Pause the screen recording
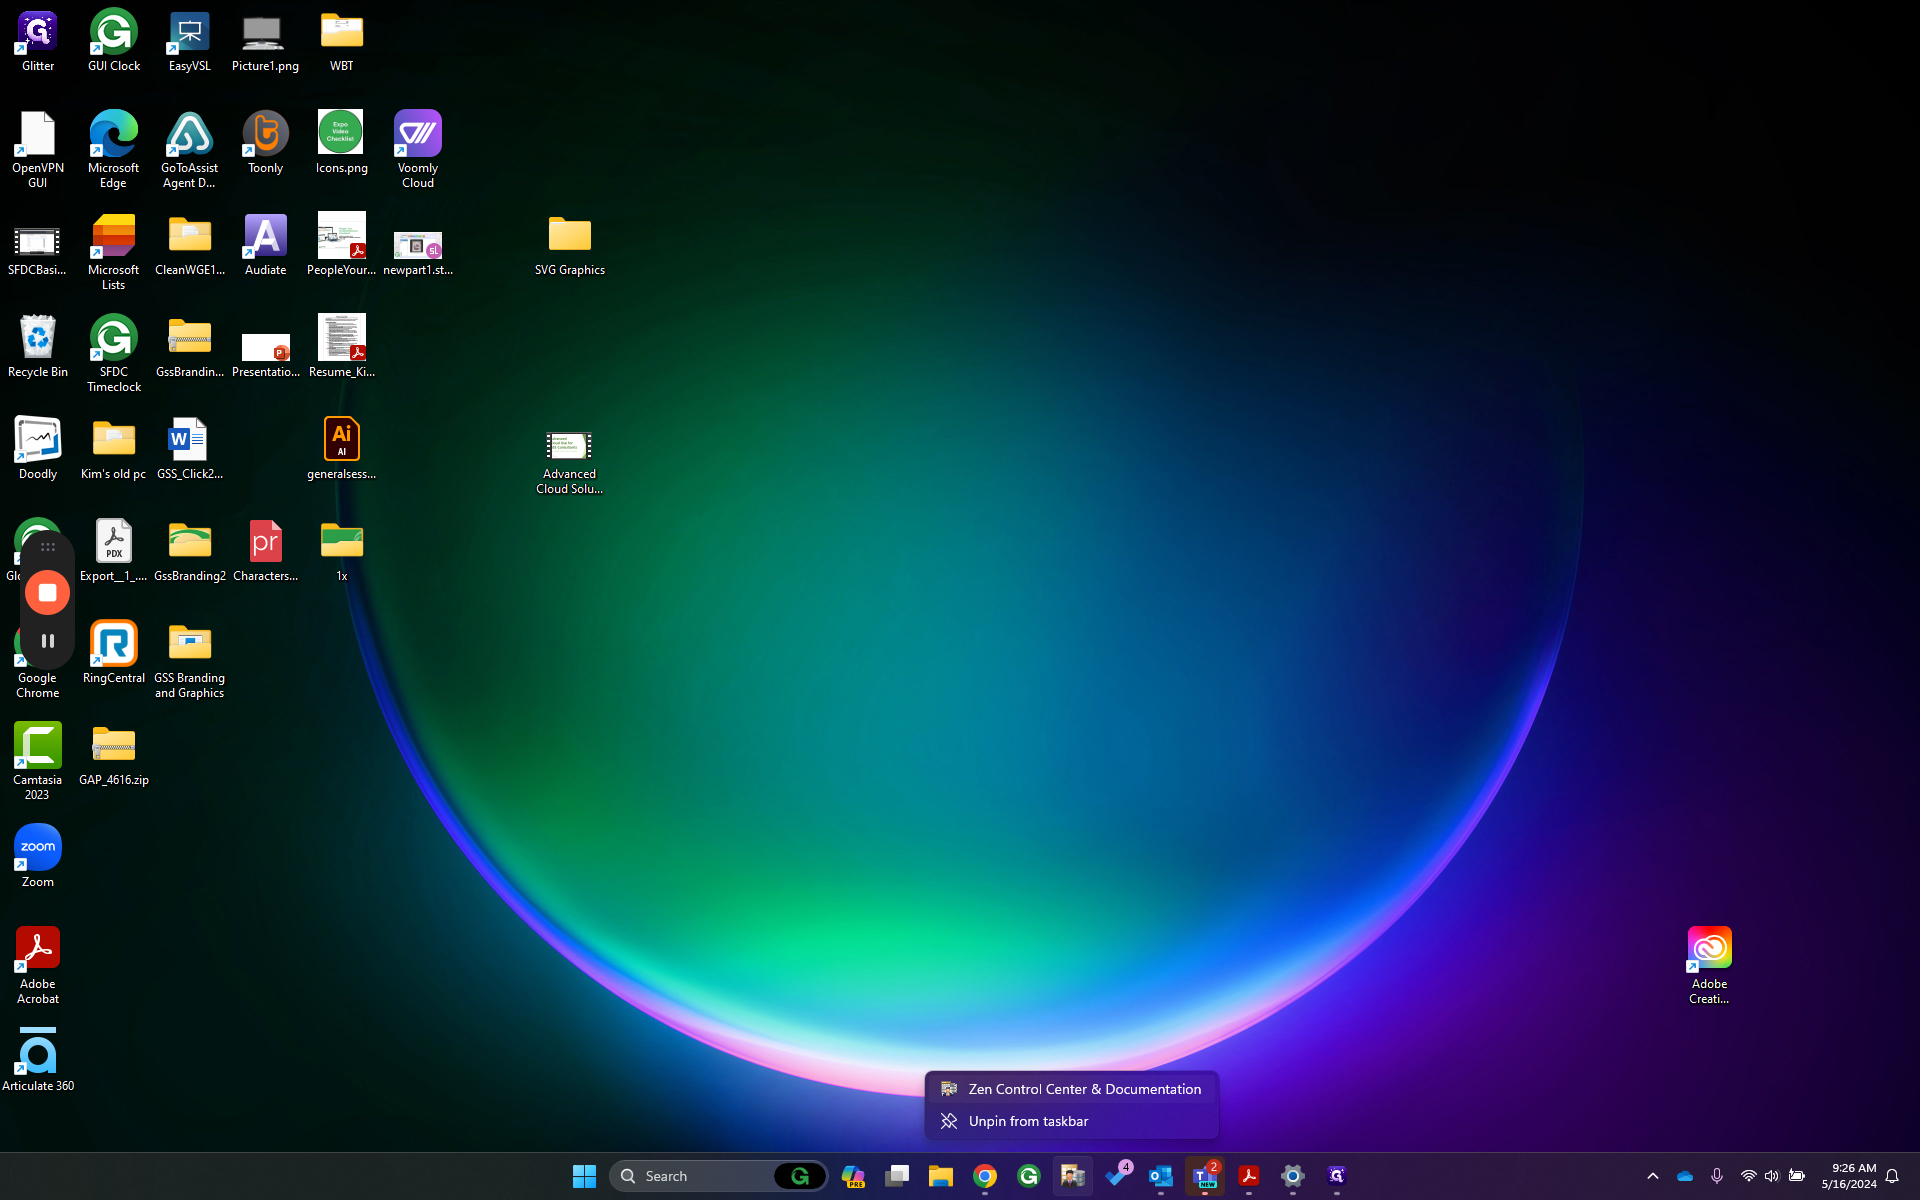The height and width of the screenshot is (1200, 1920). (47, 641)
